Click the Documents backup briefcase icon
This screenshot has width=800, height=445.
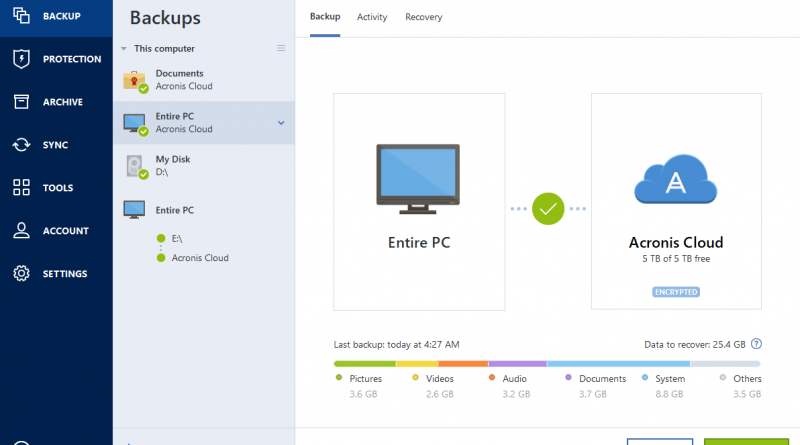pyautogui.click(x=135, y=81)
